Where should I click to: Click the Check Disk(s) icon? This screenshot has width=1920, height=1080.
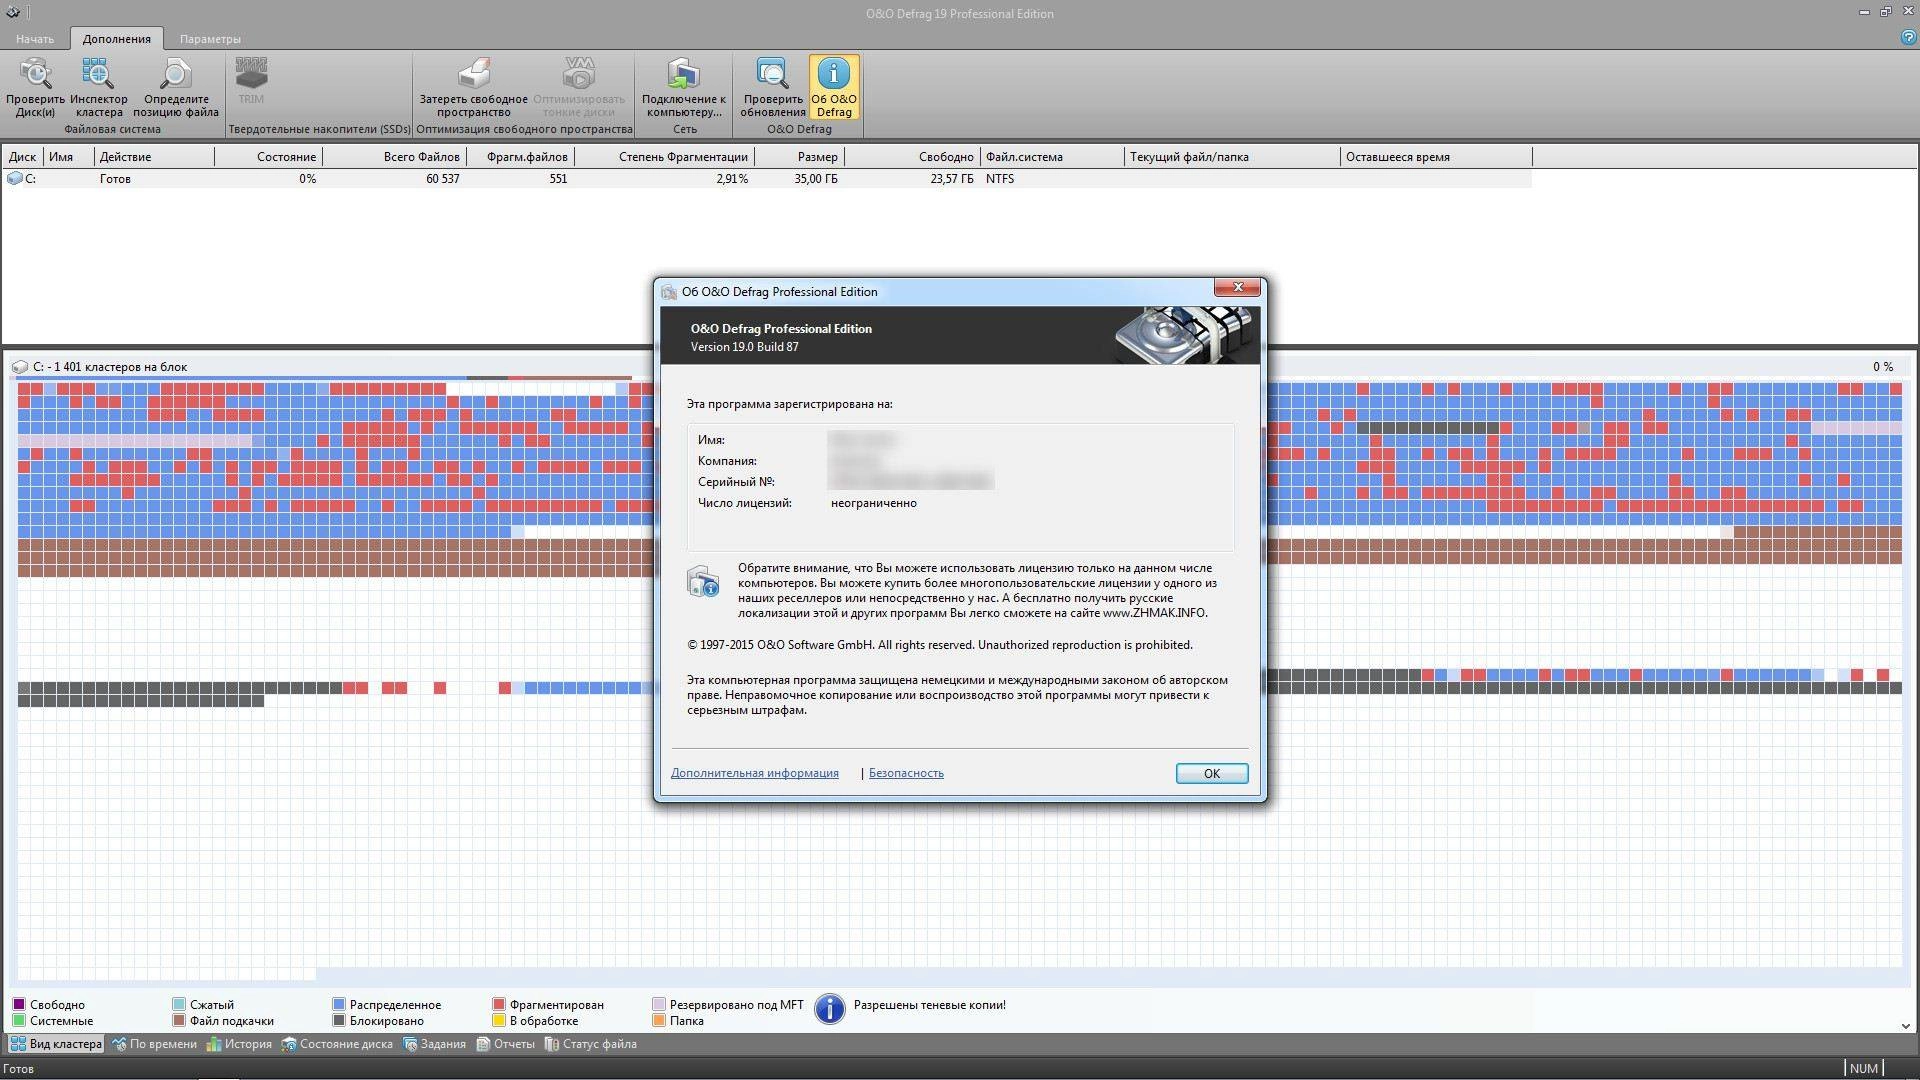(36, 74)
